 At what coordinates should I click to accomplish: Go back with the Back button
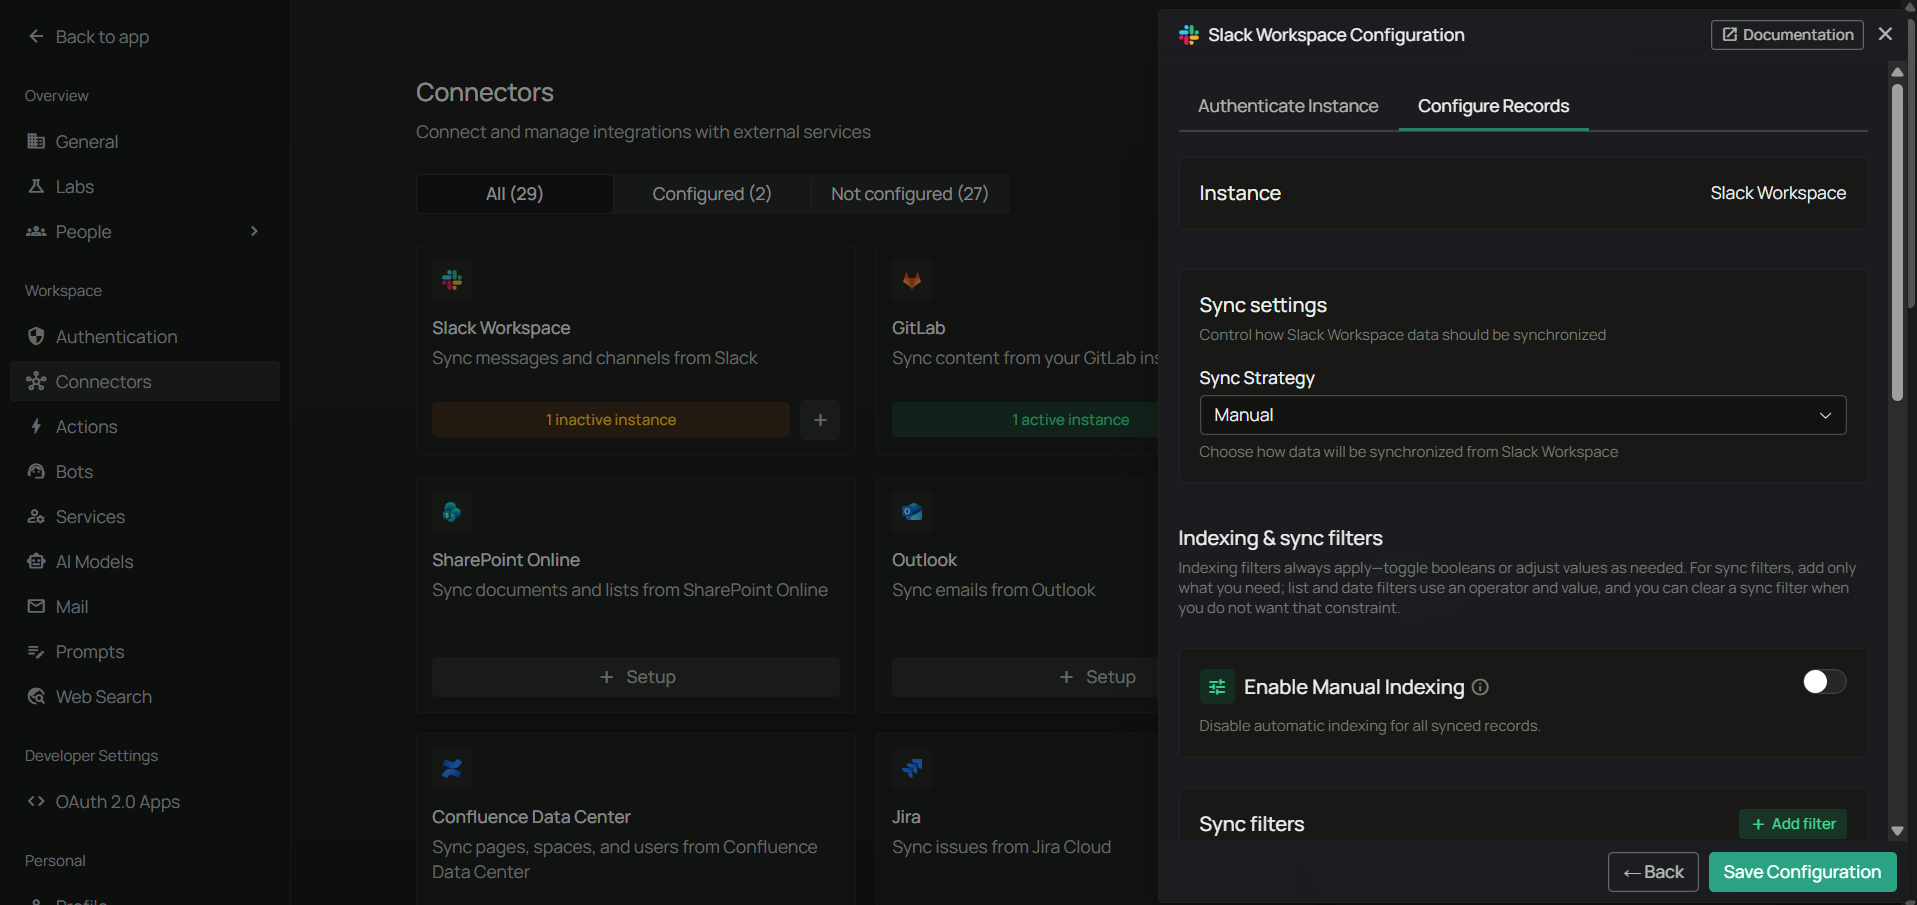pos(1653,872)
